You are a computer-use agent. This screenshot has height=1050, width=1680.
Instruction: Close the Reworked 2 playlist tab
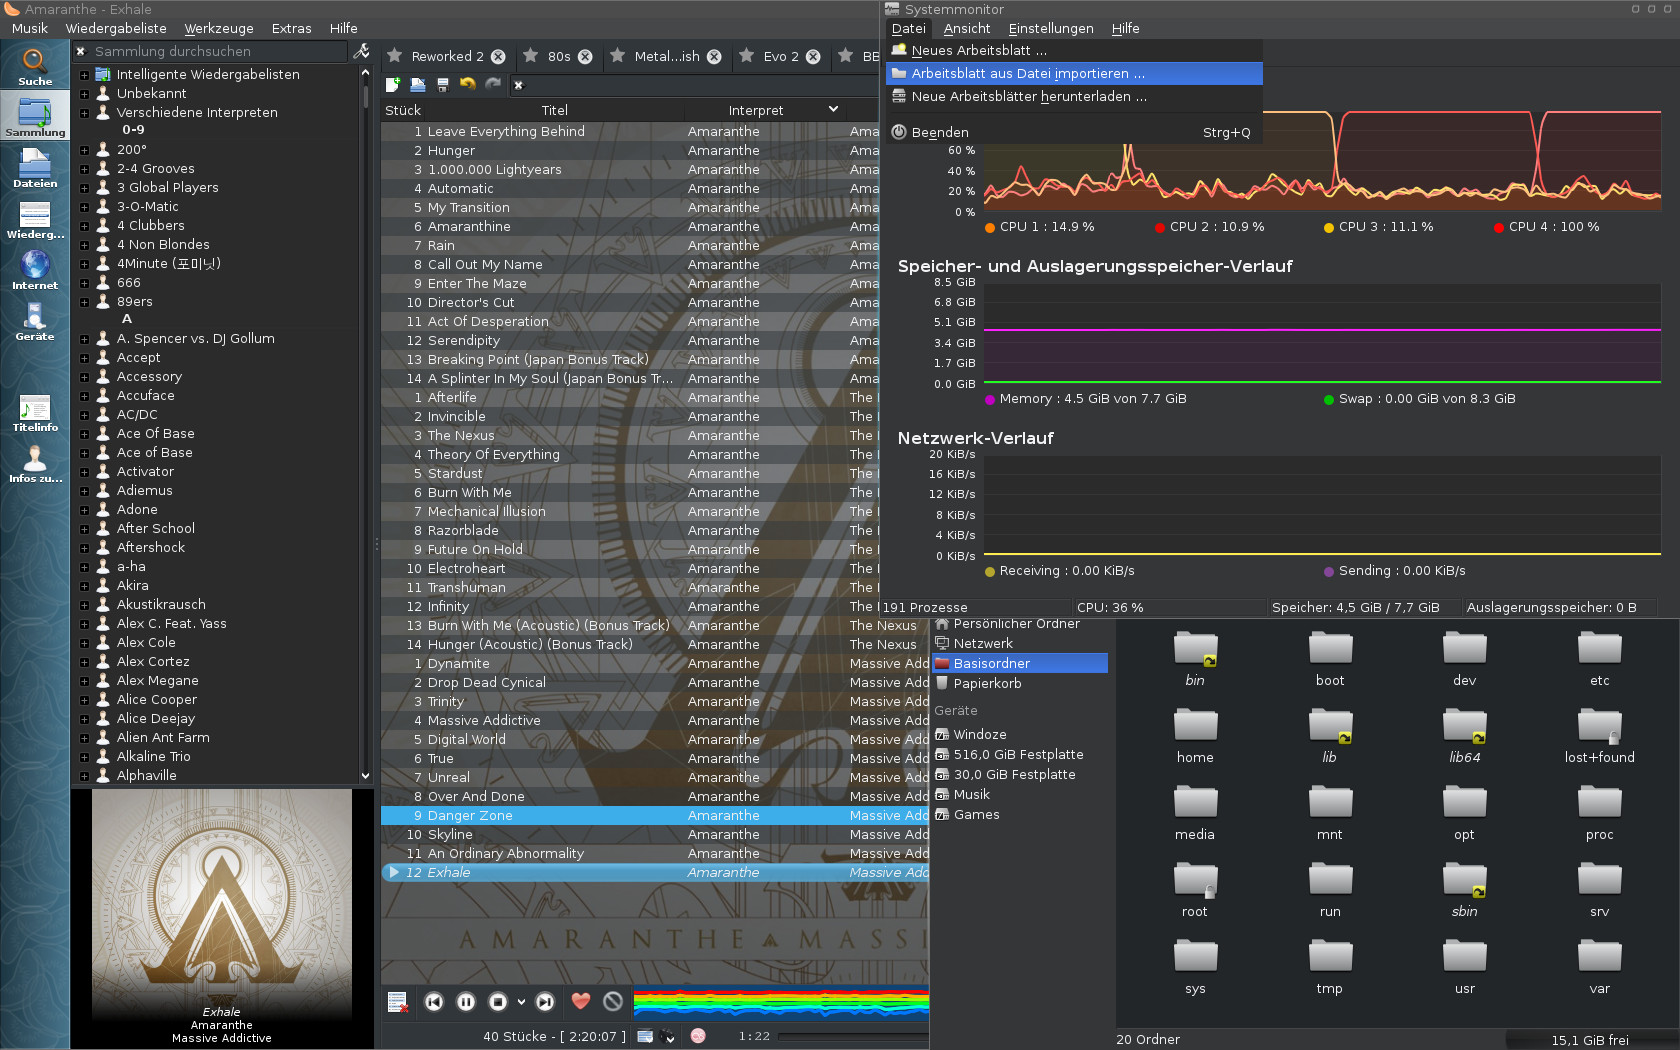tap(498, 57)
